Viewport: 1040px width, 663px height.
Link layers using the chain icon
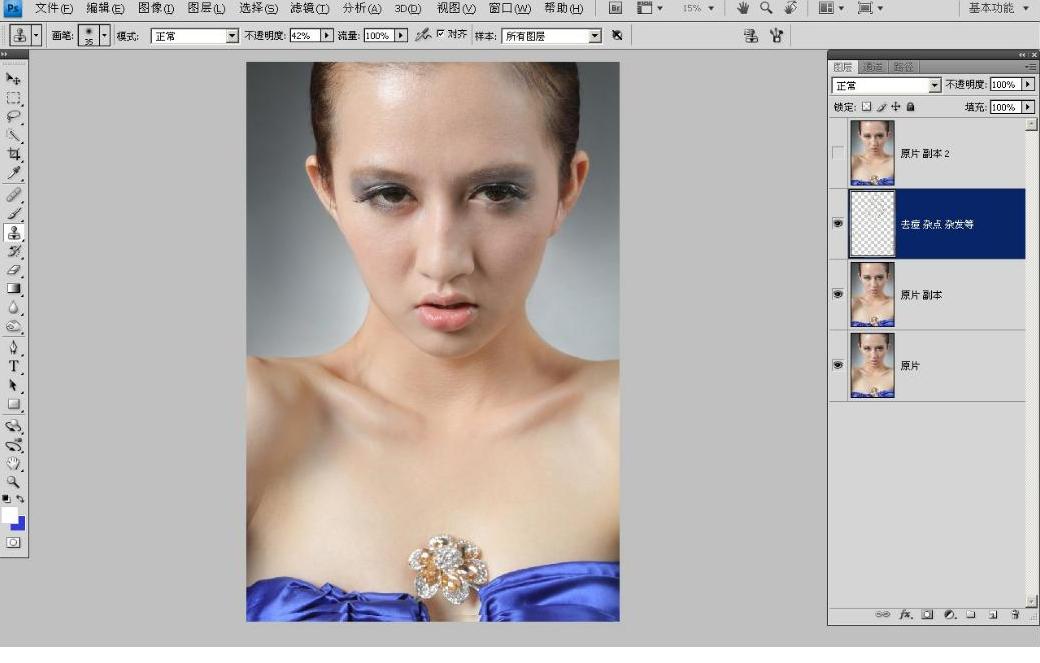[883, 615]
